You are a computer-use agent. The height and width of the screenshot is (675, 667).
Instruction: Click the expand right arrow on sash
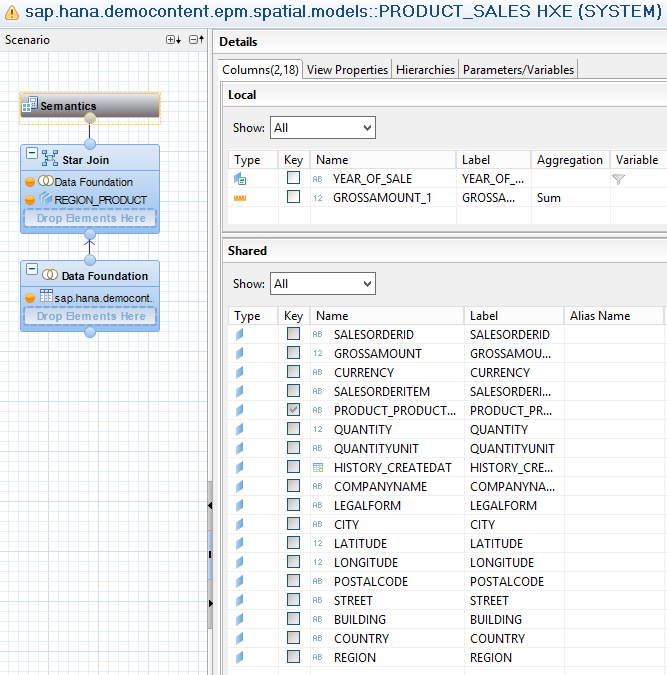click(x=210, y=604)
